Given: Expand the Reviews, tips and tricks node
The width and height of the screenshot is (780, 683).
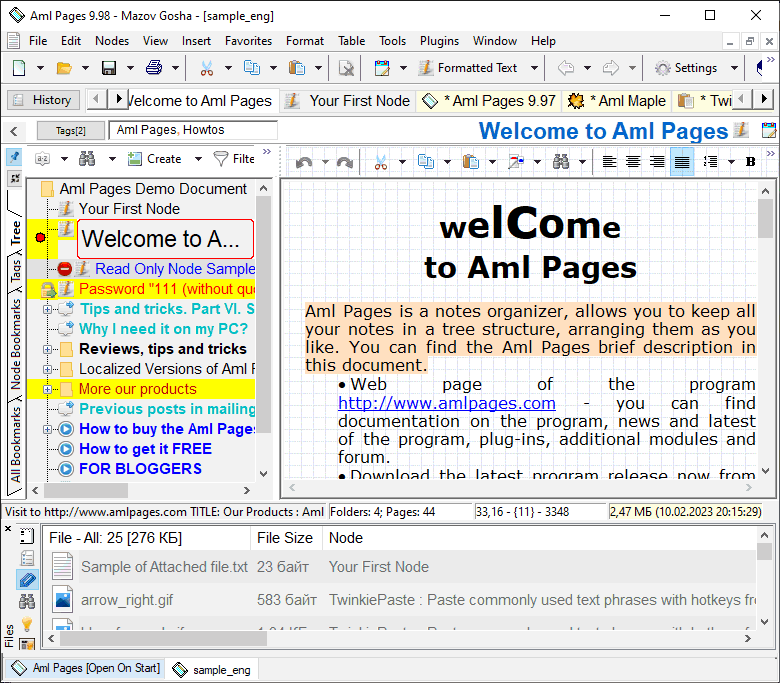Looking at the screenshot, I should click(47, 350).
